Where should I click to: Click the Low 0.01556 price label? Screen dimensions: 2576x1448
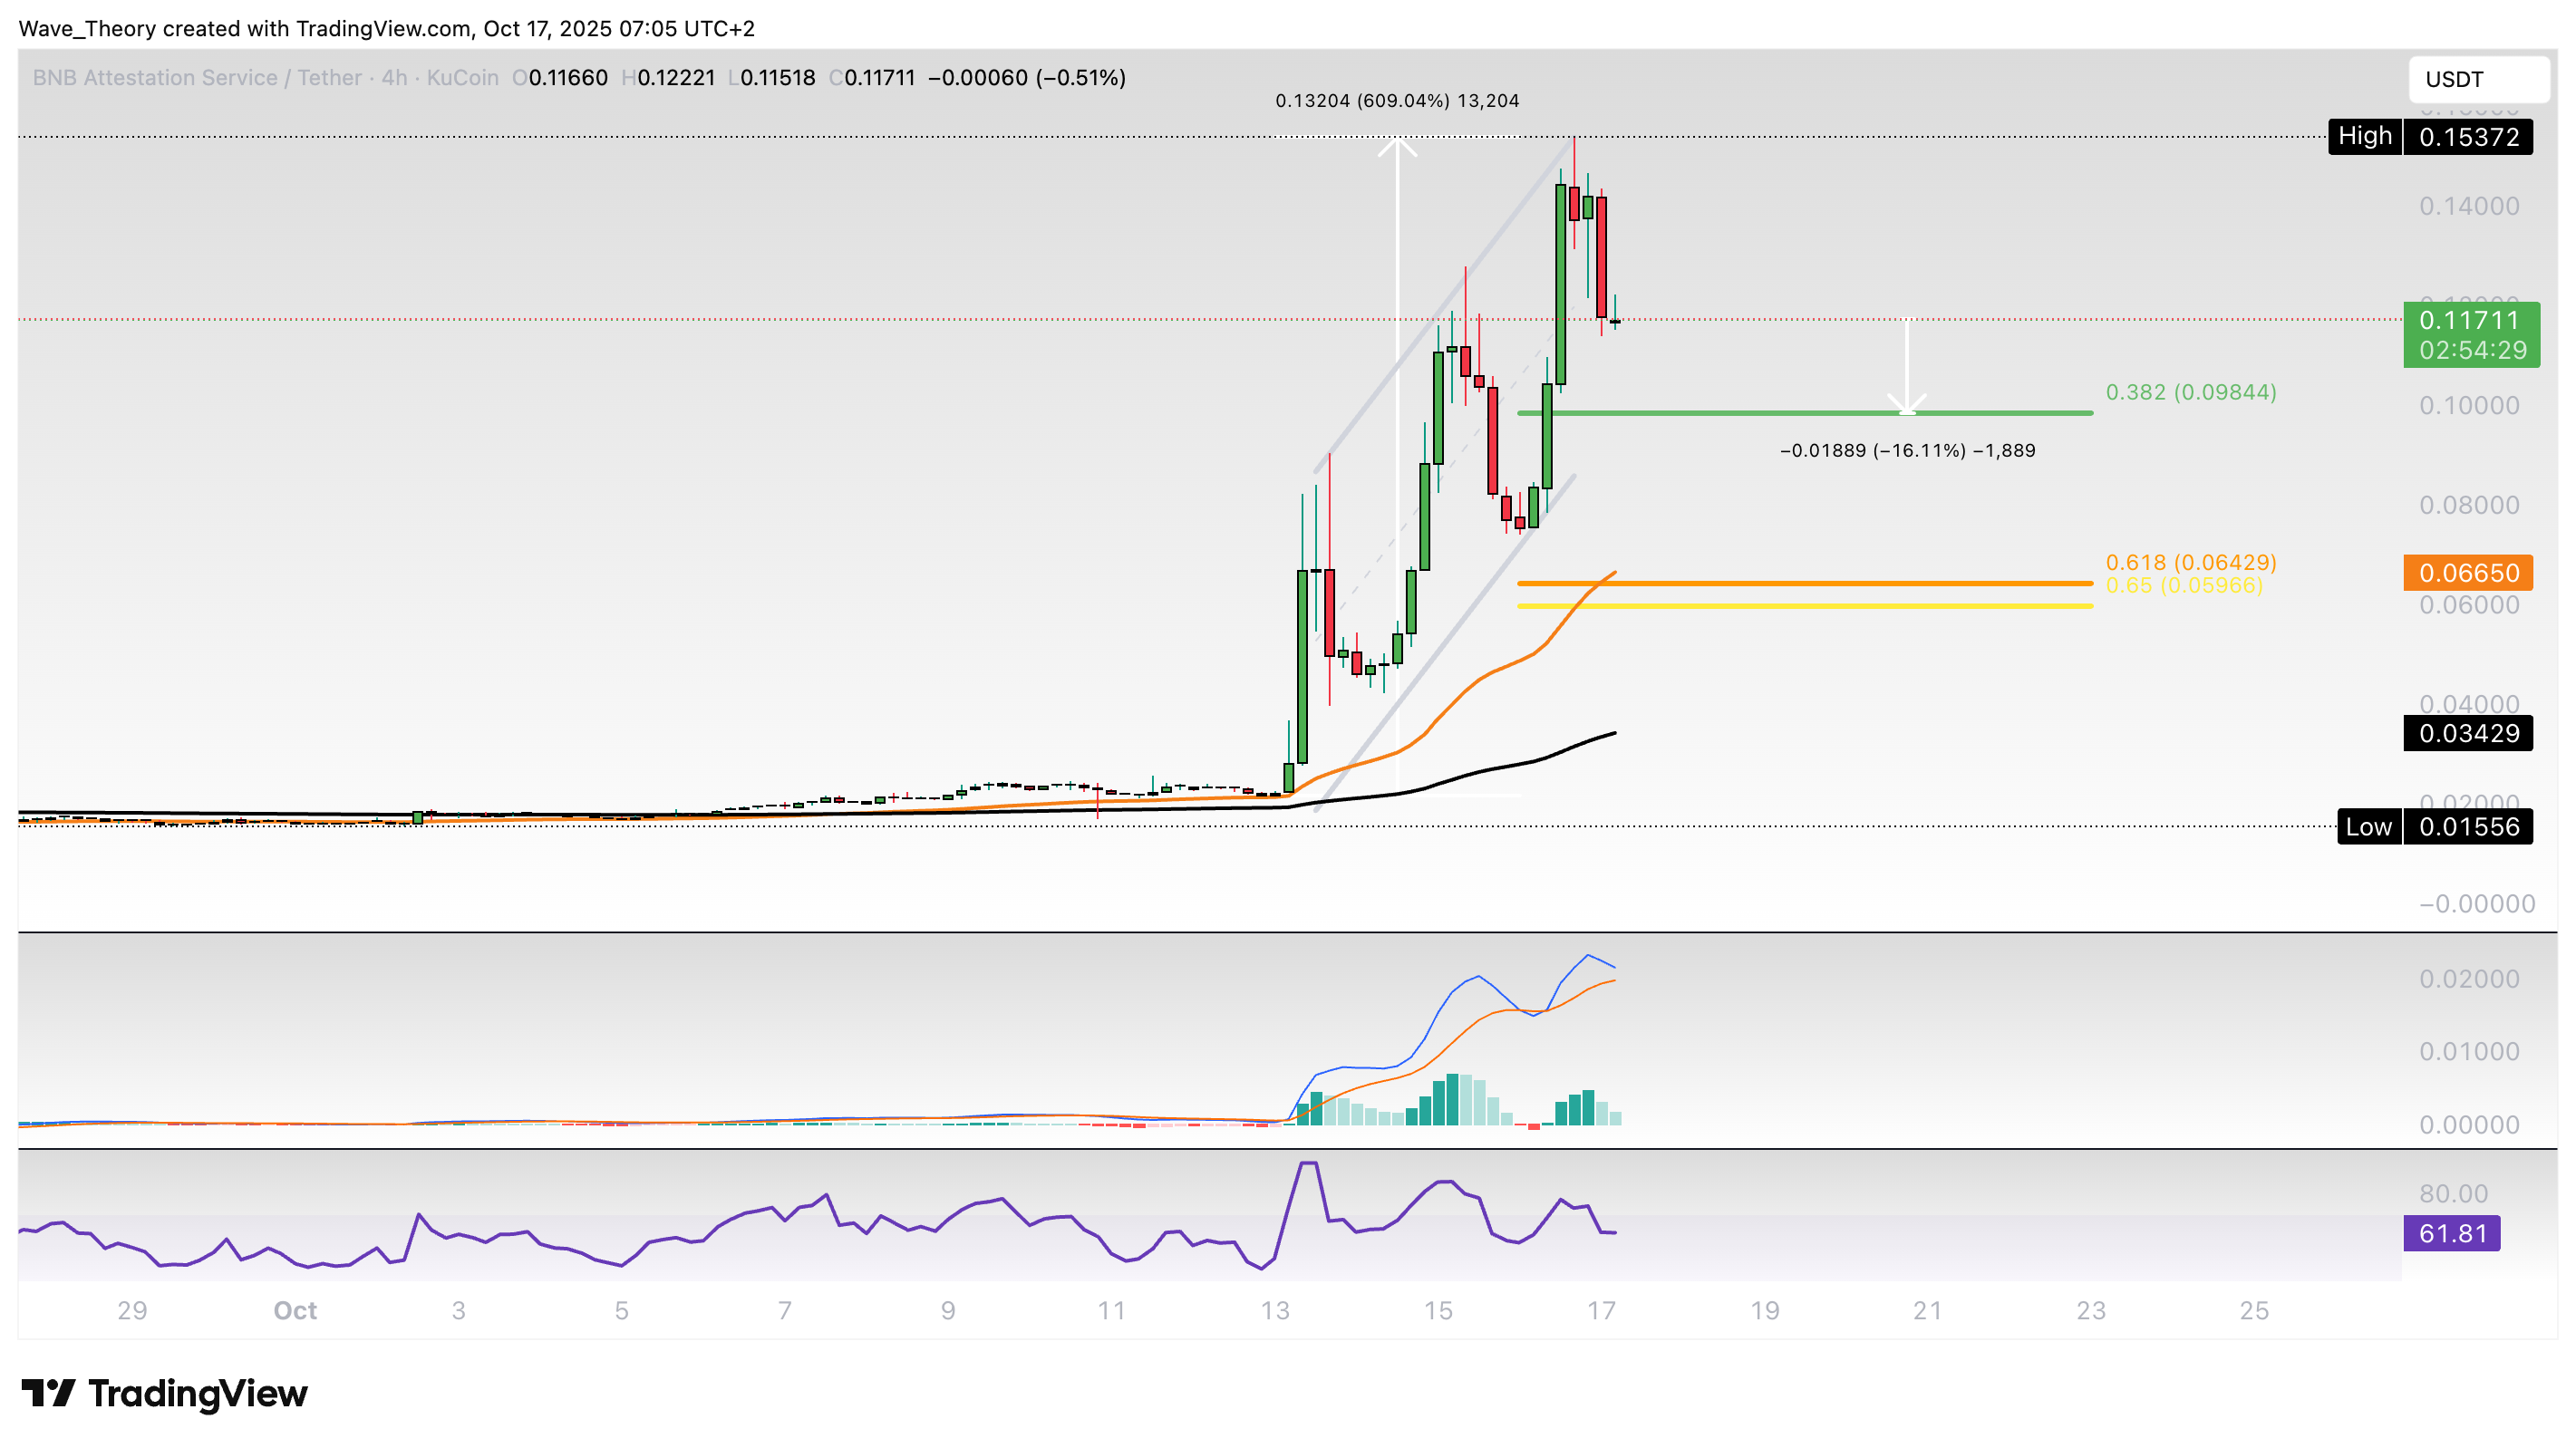2434,827
